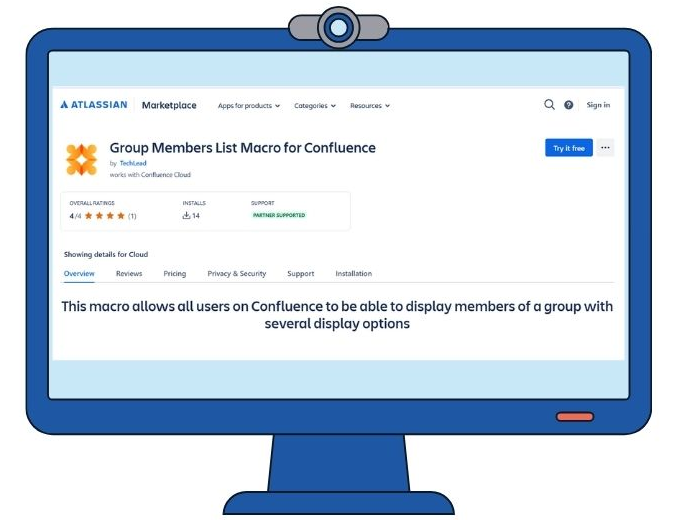Click the installs count 14
The width and height of the screenshot is (684, 520).
[196, 216]
